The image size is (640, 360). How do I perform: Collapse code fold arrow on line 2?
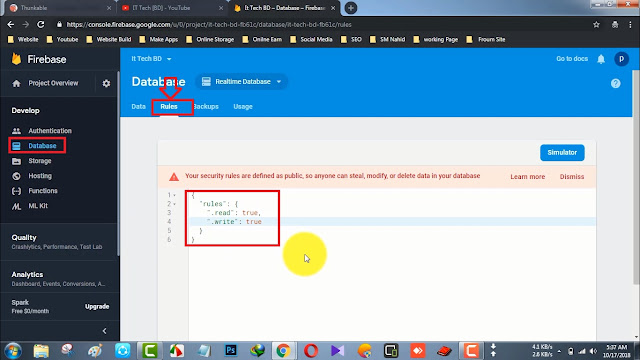[x=175, y=204]
